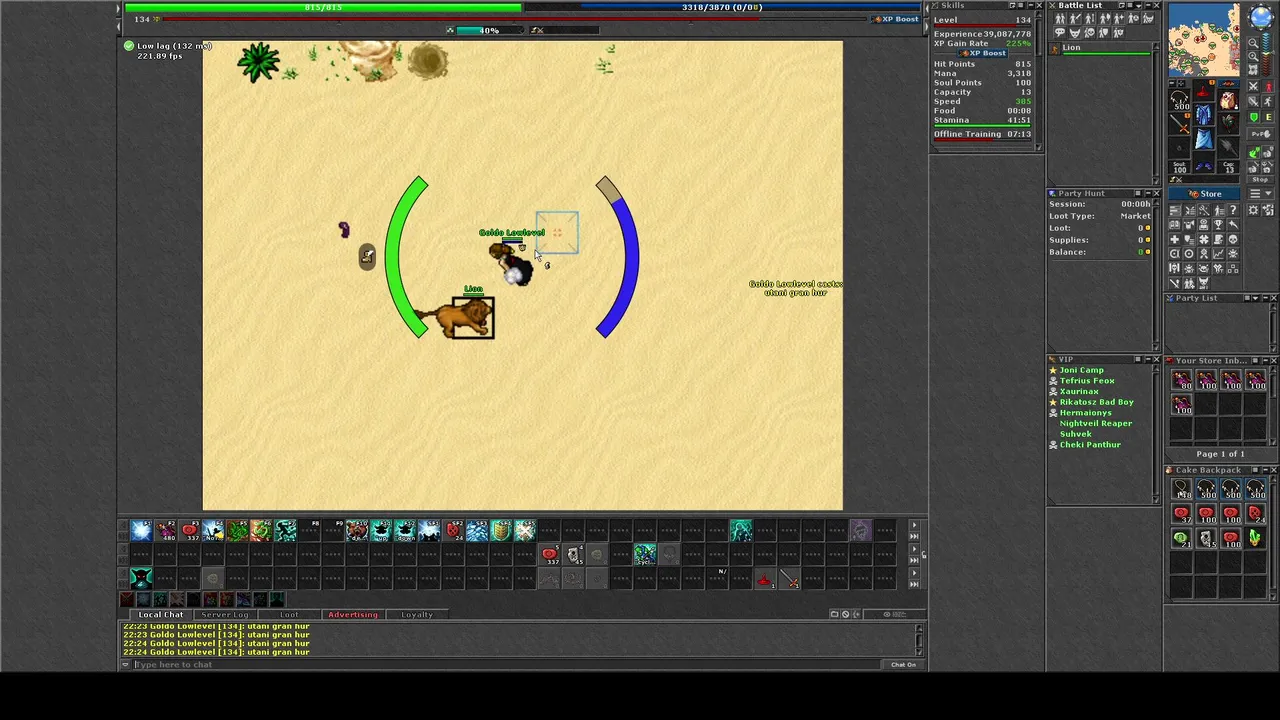Click the sword hotkey on the action bar

[790, 578]
